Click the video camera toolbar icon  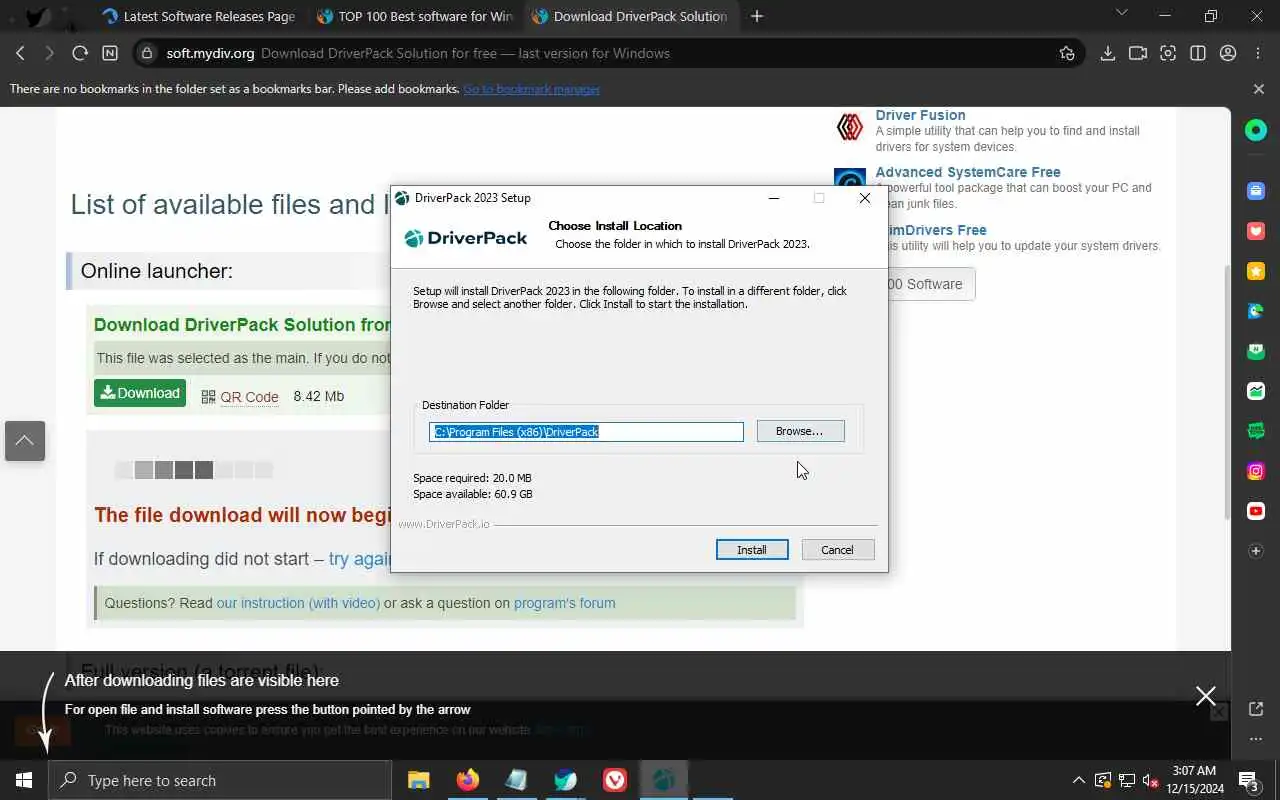[1138, 53]
